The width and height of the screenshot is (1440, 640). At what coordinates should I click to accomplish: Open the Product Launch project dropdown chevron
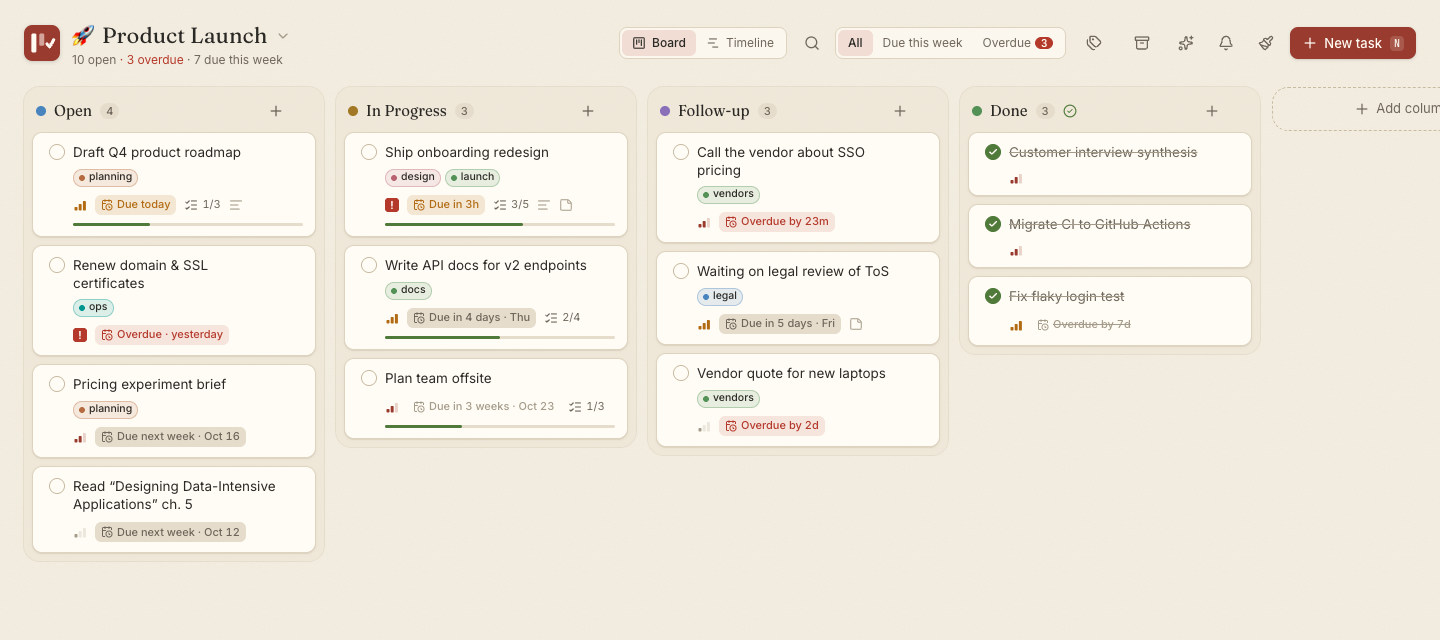283,36
